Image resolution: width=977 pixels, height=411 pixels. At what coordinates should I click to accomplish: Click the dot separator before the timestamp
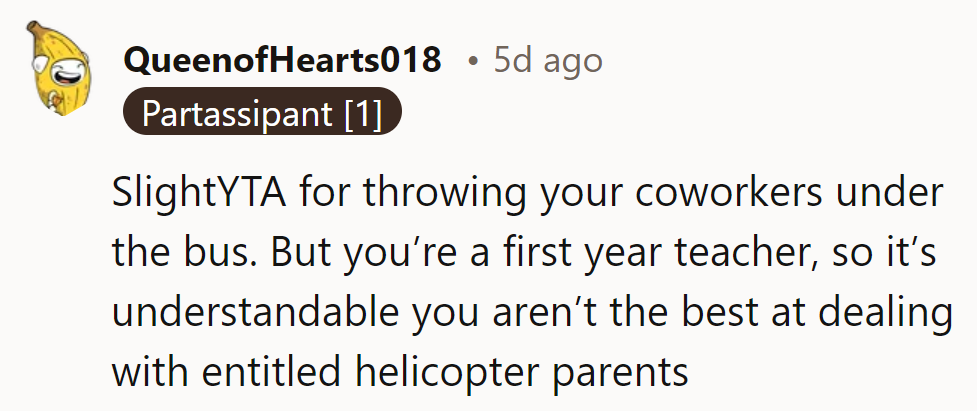(473, 62)
